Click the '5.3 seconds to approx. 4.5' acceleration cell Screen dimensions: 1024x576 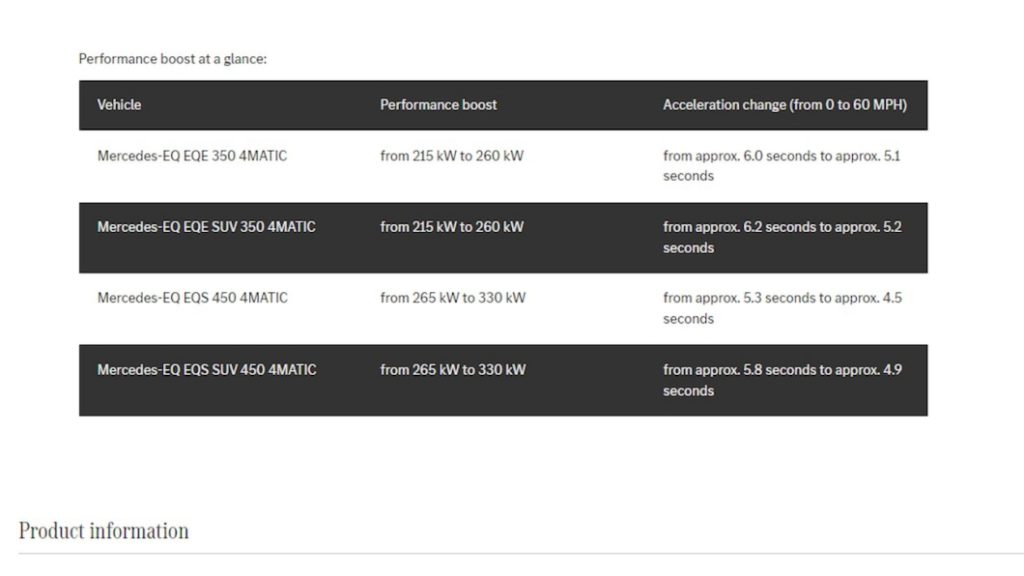click(782, 308)
